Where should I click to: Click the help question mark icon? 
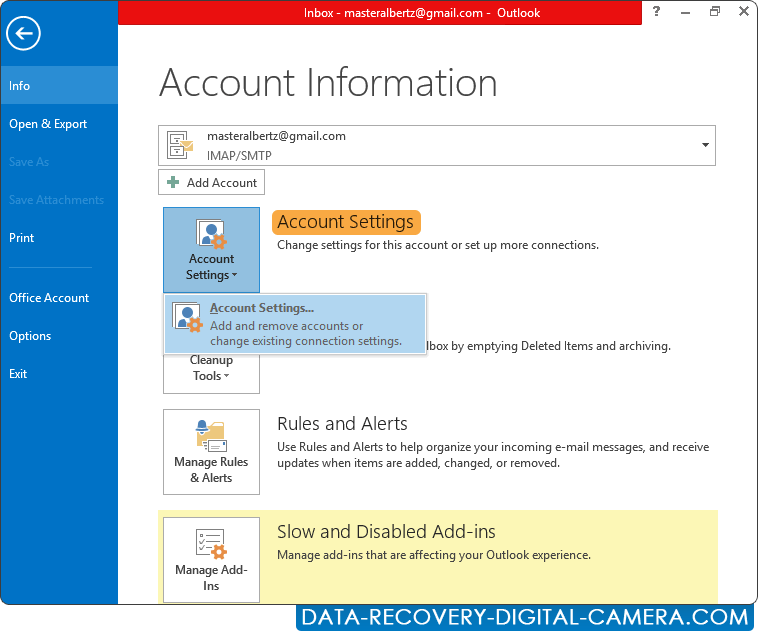coord(656,11)
